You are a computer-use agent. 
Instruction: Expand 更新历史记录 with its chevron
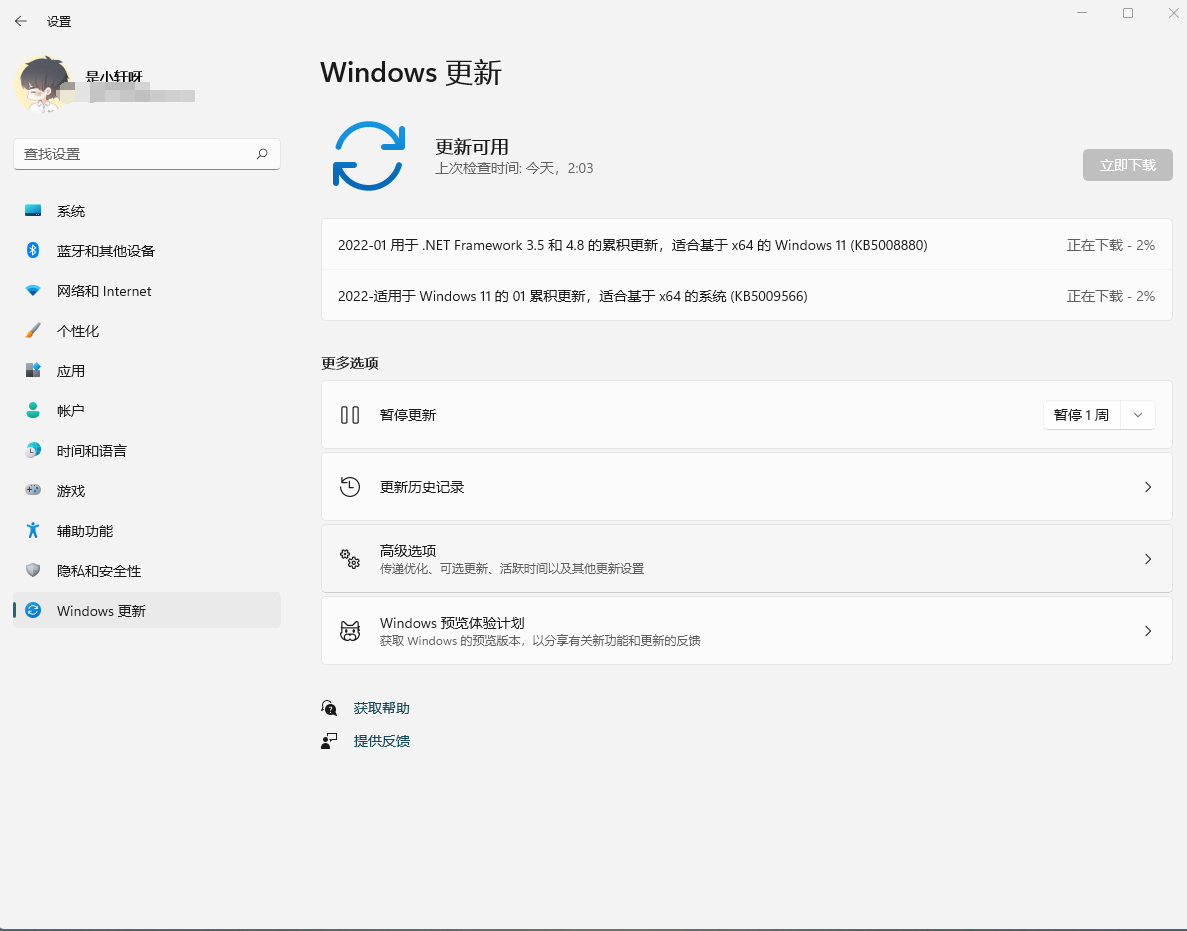tap(1147, 486)
